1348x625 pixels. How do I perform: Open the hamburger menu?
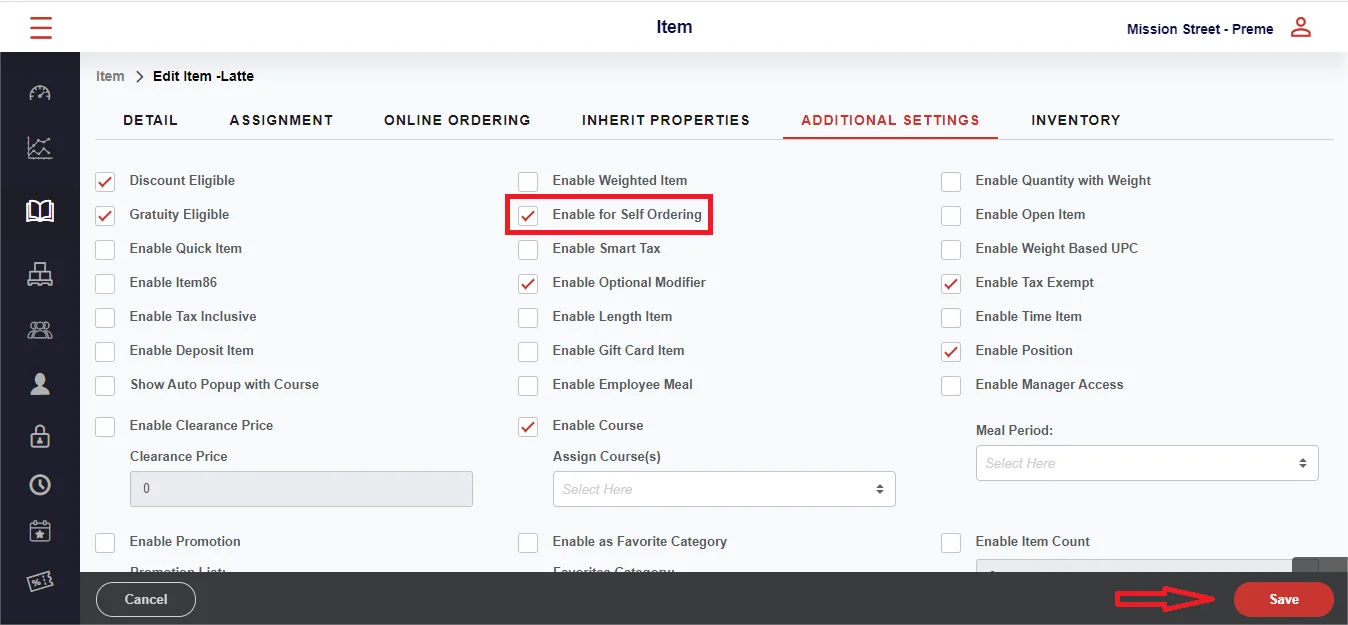point(41,28)
